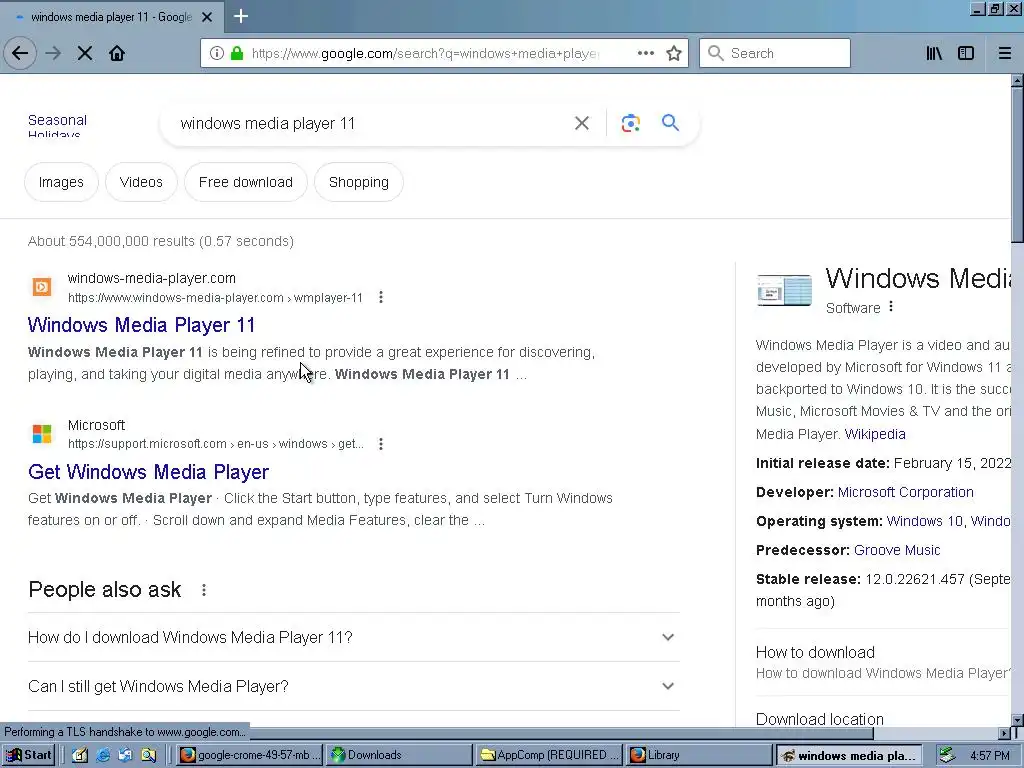Switch to google-crome-49-57-mb taskbar window
1024x768 pixels.
click(x=249, y=755)
